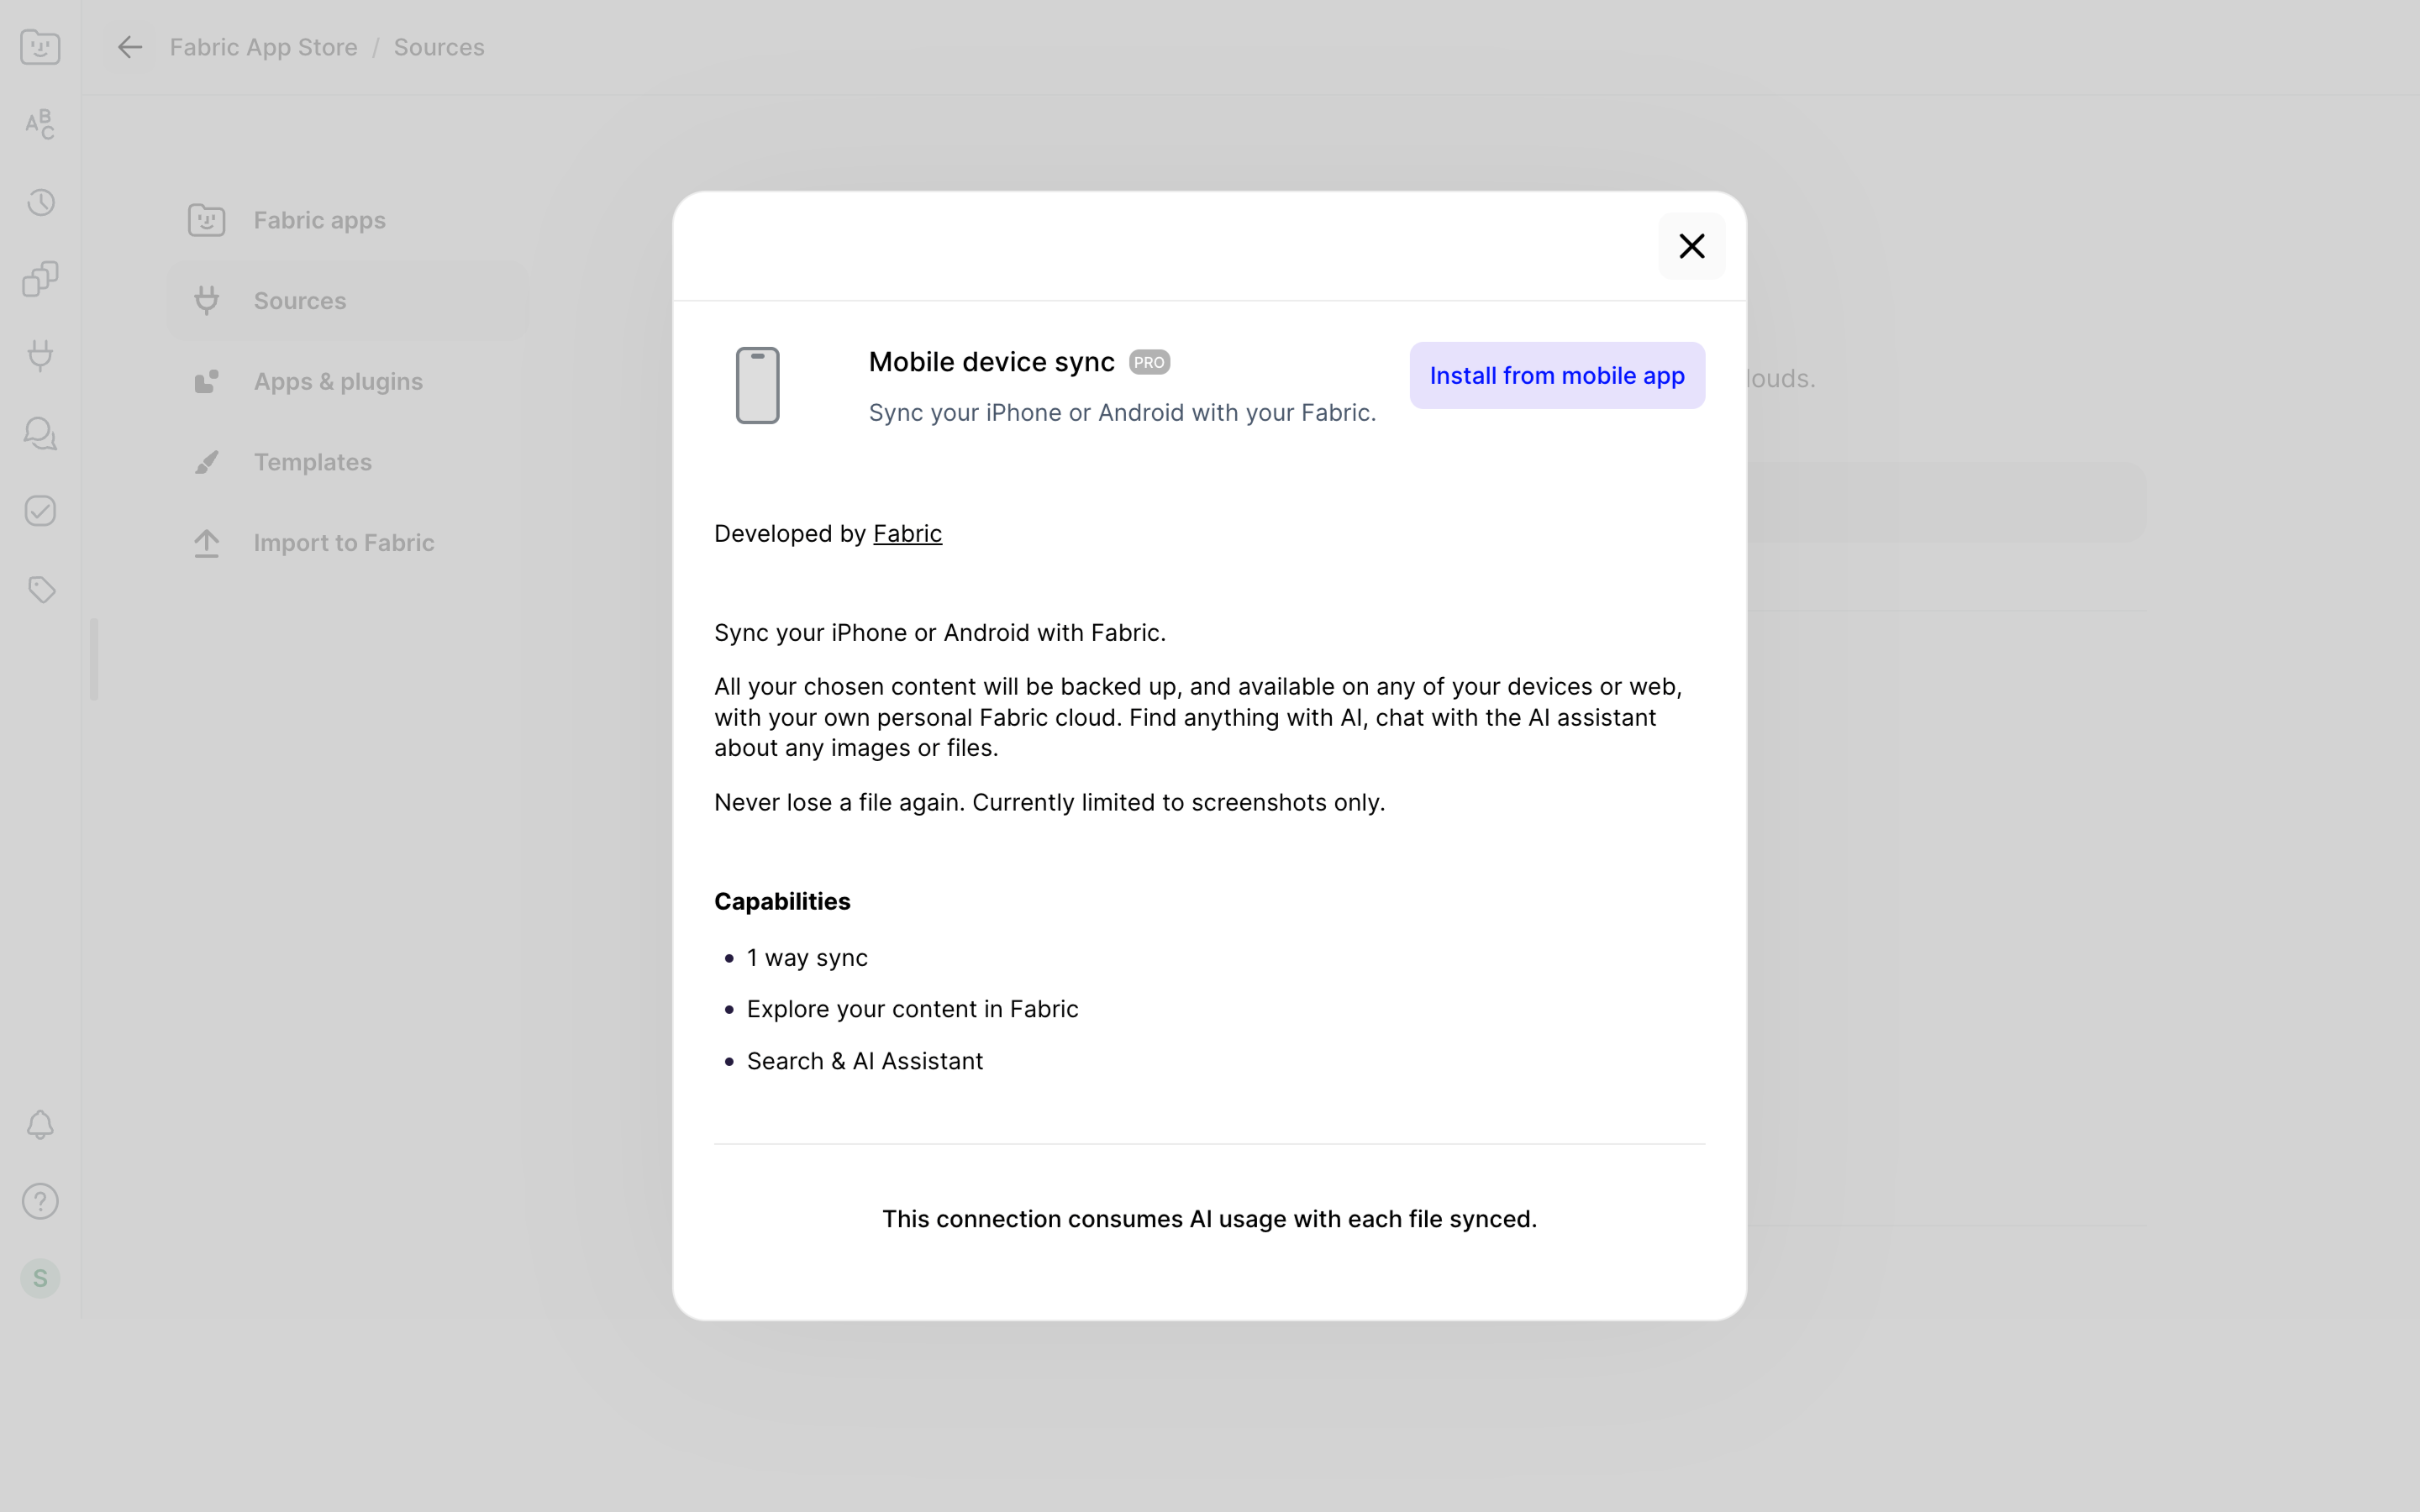2420x1512 pixels.
Task: Close the Mobile device sync dialog
Action: click(x=1691, y=246)
